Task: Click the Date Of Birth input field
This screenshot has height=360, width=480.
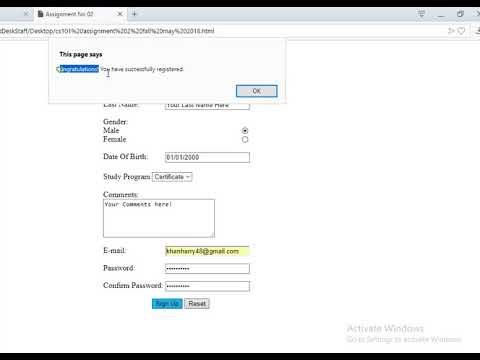Action: [x=207, y=157]
